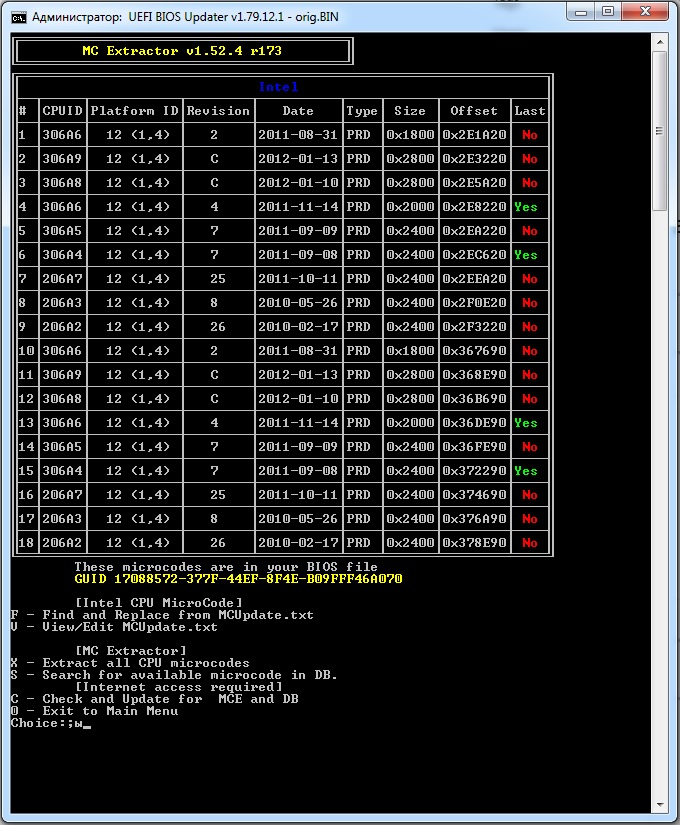Viewport: 680px width, 825px height.
Task: Click offset 0x374690 in row 16
Action: (x=474, y=495)
